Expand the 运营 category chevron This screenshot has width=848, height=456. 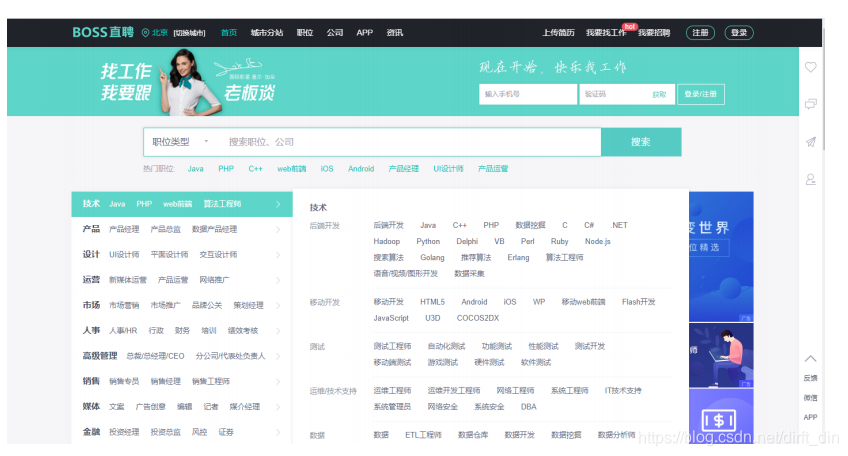[x=278, y=280]
